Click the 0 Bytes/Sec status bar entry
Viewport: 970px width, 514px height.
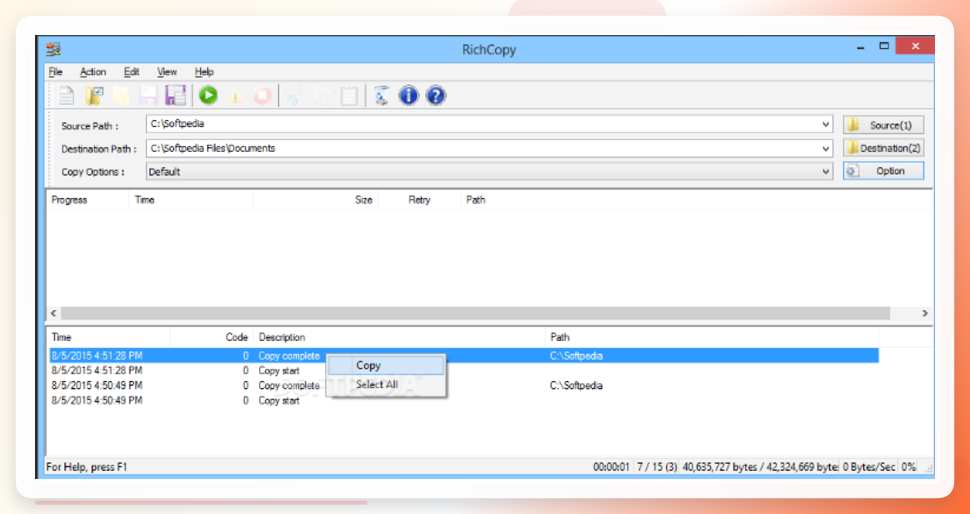pyautogui.click(x=868, y=467)
